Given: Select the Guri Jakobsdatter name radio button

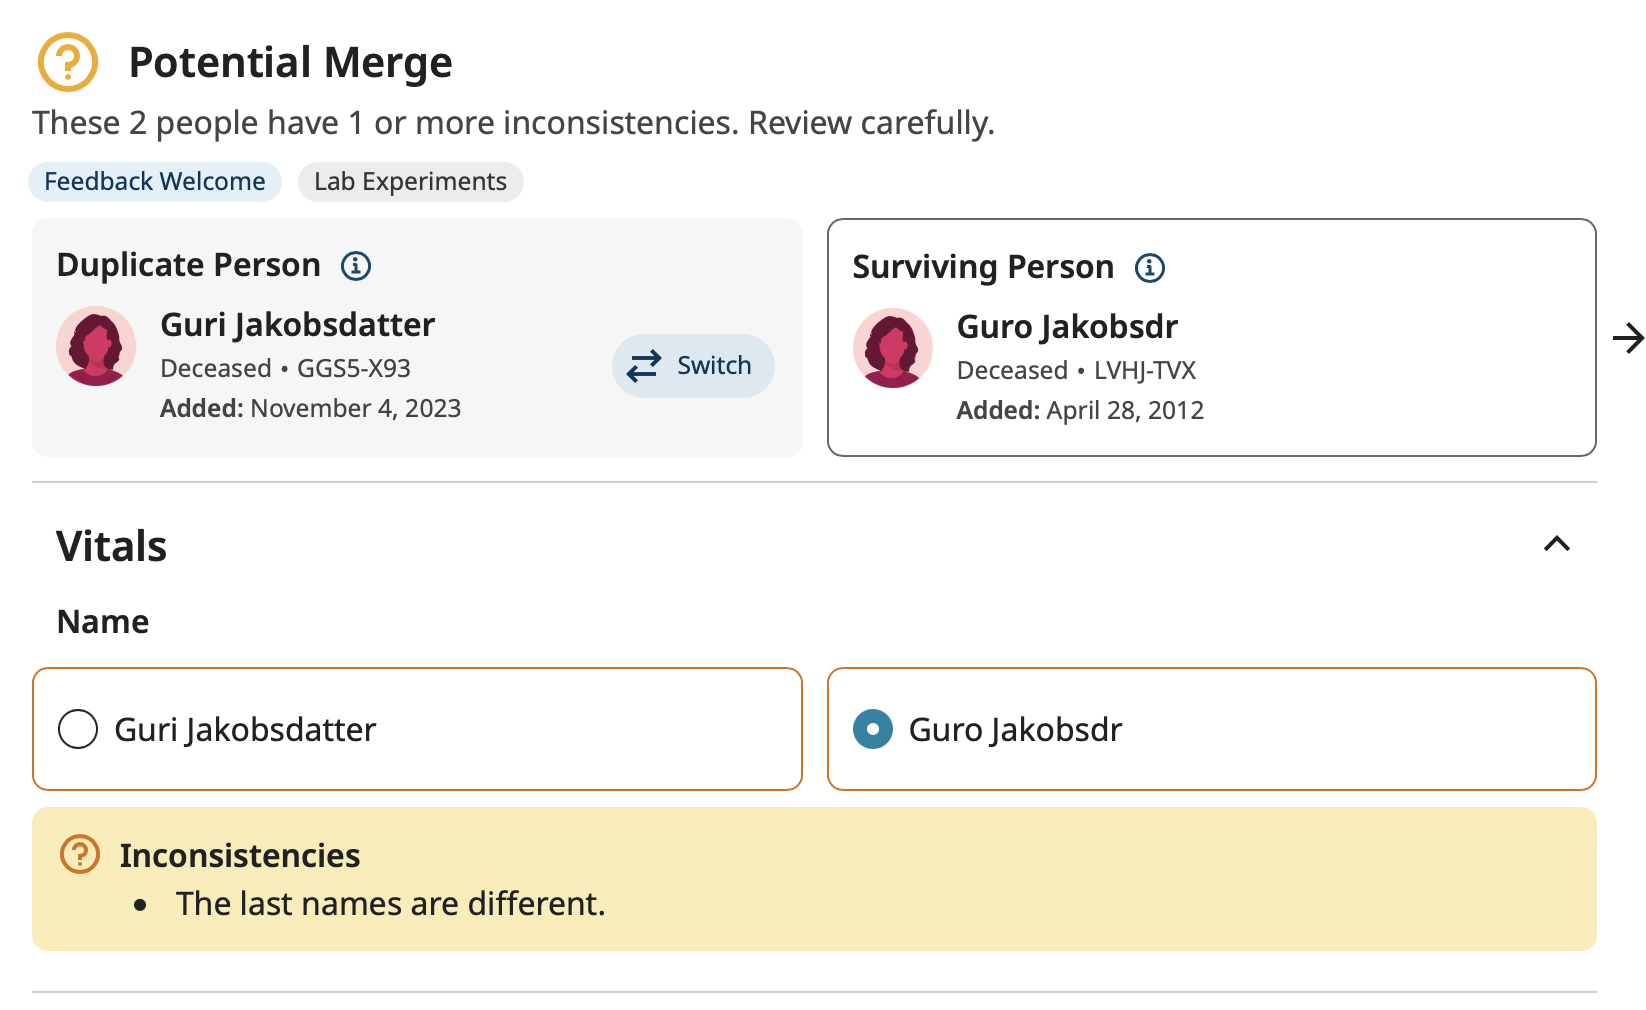Looking at the screenshot, I should [x=78, y=729].
